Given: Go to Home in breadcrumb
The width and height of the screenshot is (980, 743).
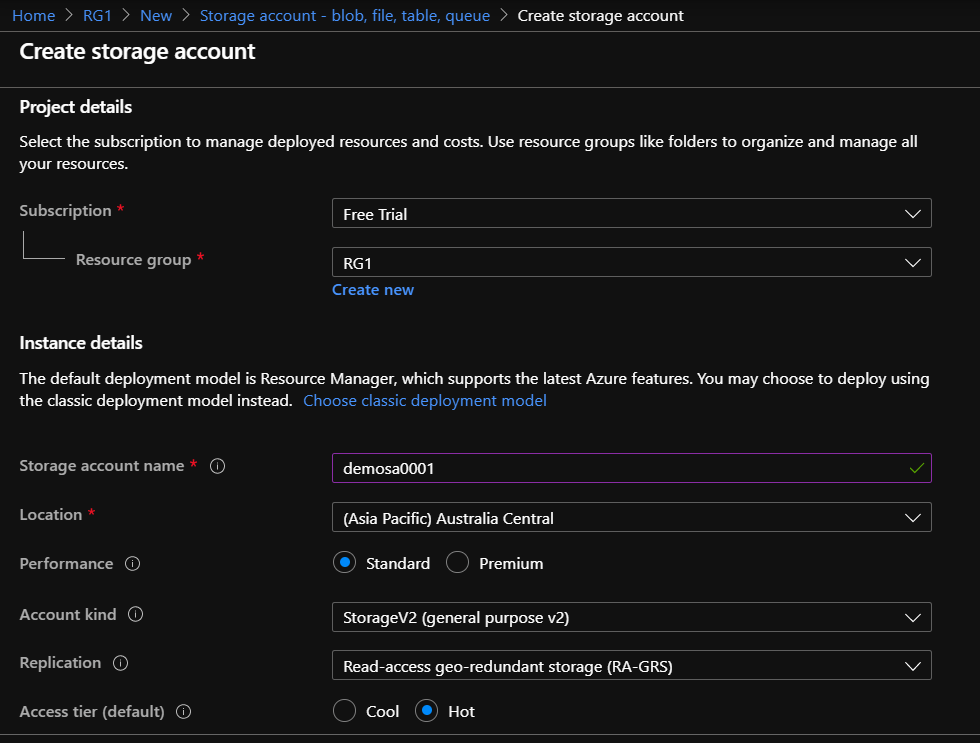Looking at the screenshot, I should [x=33, y=16].
